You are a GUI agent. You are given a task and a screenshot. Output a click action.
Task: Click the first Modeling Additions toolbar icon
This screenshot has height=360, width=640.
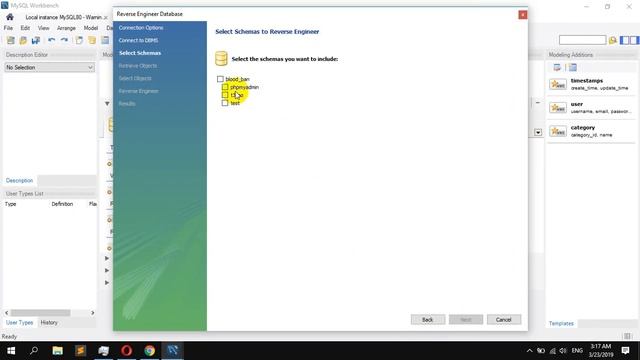point(557,67)
